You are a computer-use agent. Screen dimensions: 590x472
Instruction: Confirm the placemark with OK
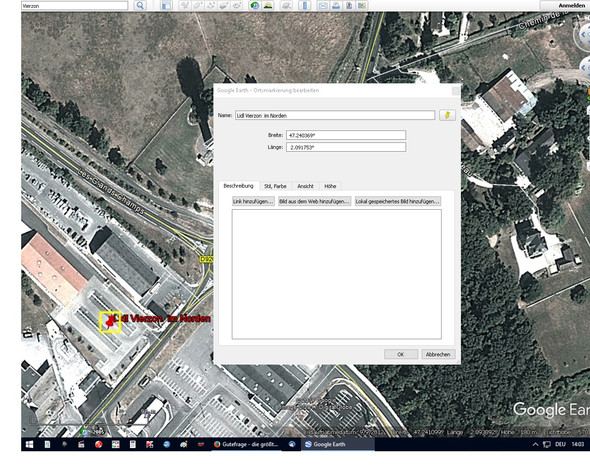tap(401, 354)
